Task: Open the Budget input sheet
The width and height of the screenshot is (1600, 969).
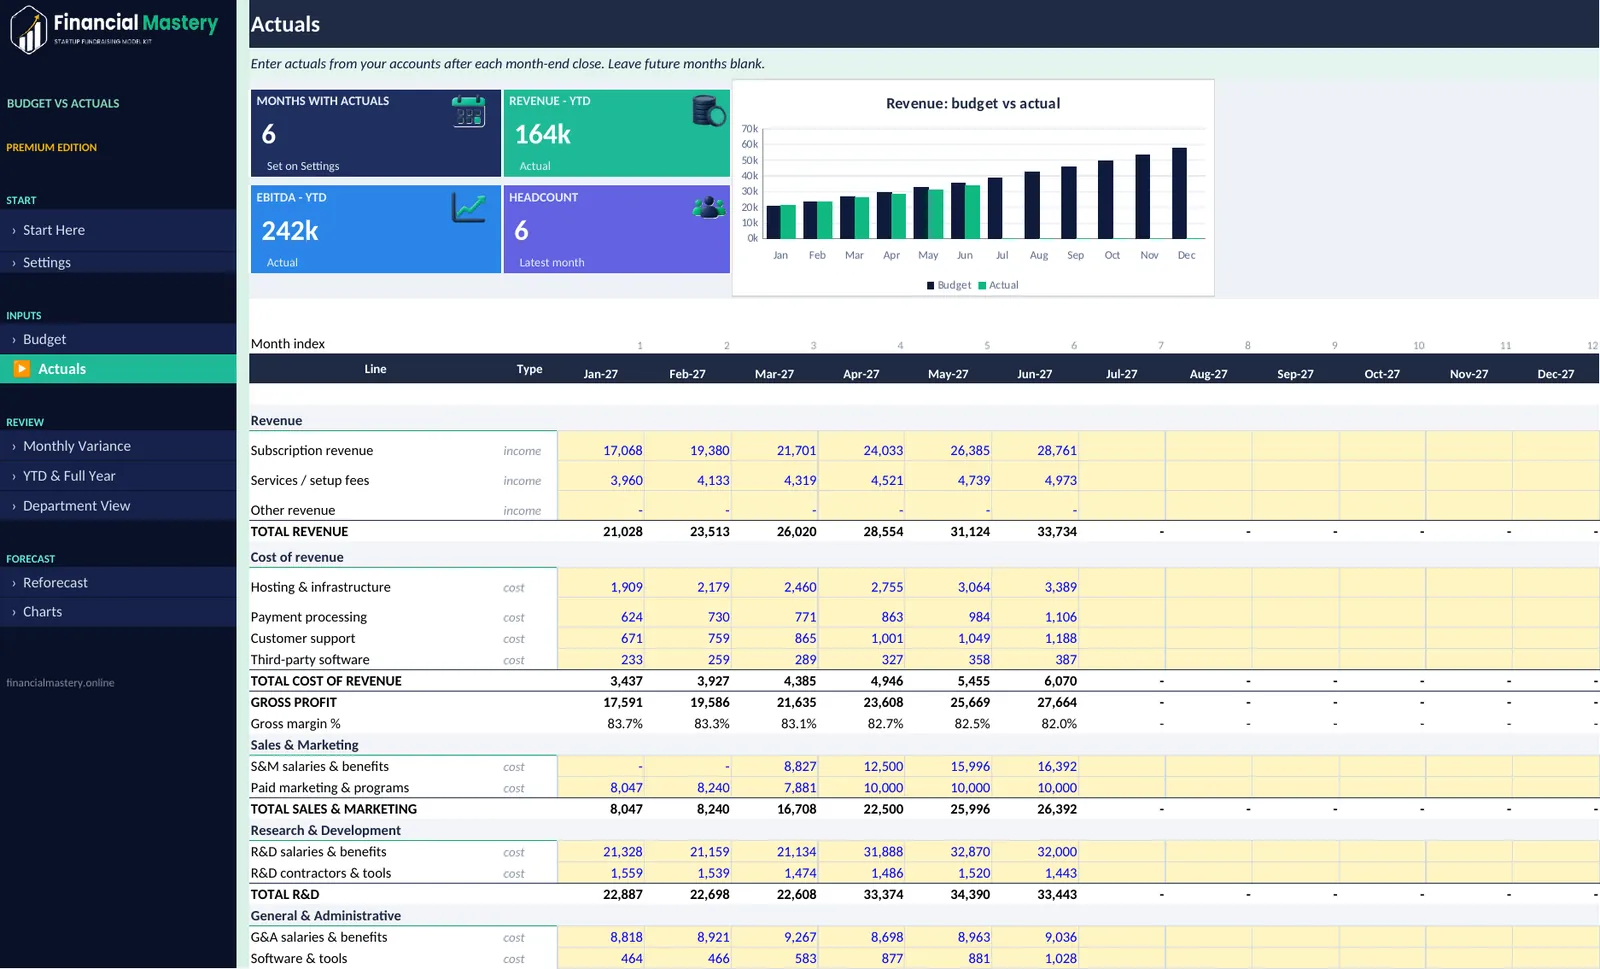Action: tap(118, 339)
